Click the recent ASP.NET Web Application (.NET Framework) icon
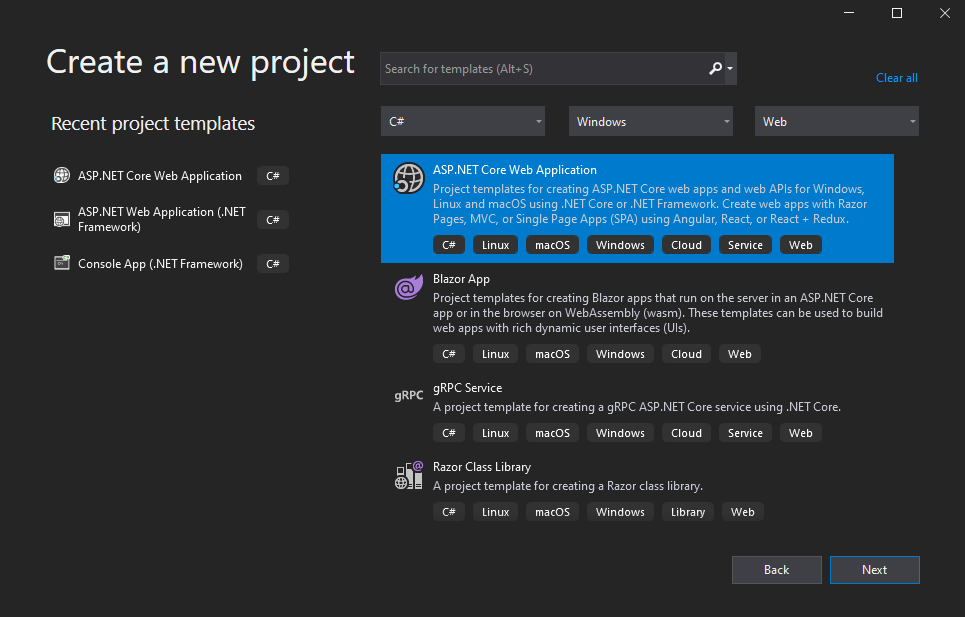This screenshot has width=965, height=617. 62,219
